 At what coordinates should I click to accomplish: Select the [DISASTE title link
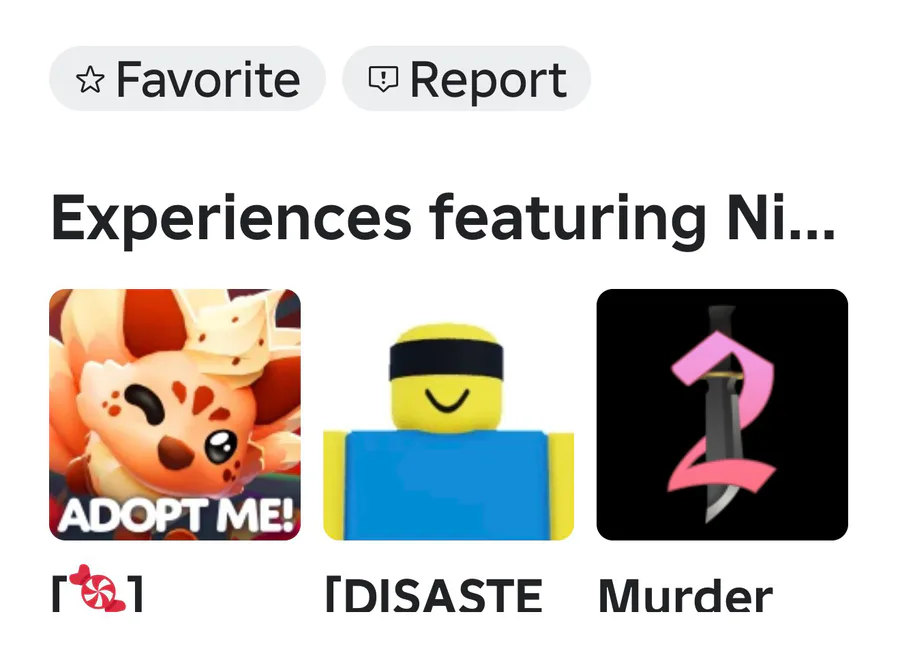point(435,596)
